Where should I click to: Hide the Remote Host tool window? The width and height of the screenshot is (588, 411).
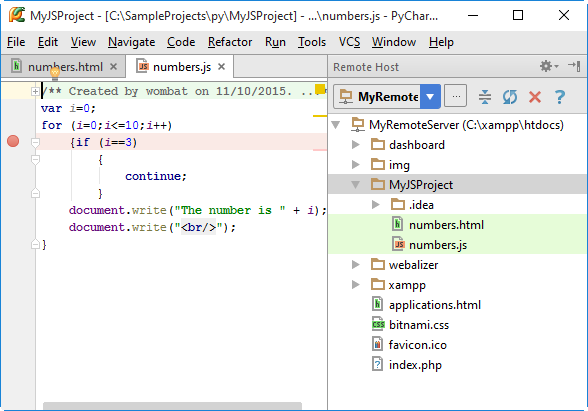click(x=574, y=66)
